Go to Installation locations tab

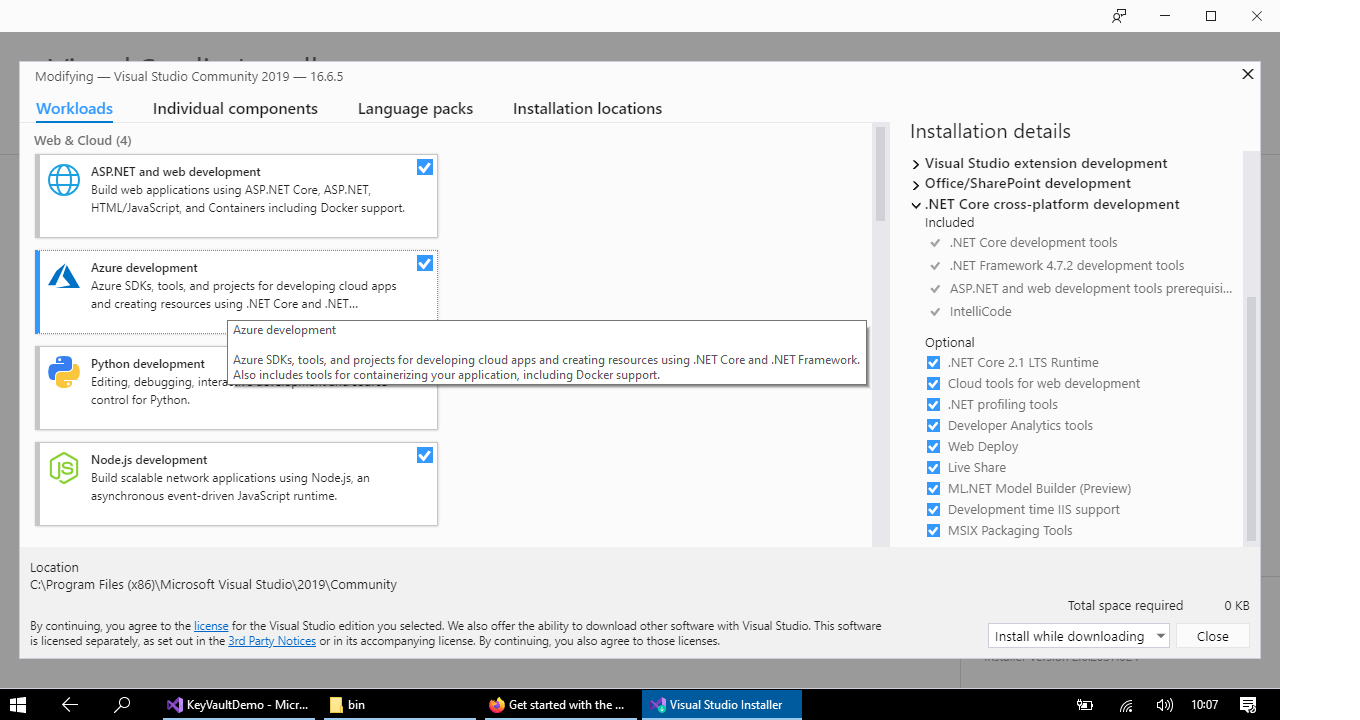point(587,109)
